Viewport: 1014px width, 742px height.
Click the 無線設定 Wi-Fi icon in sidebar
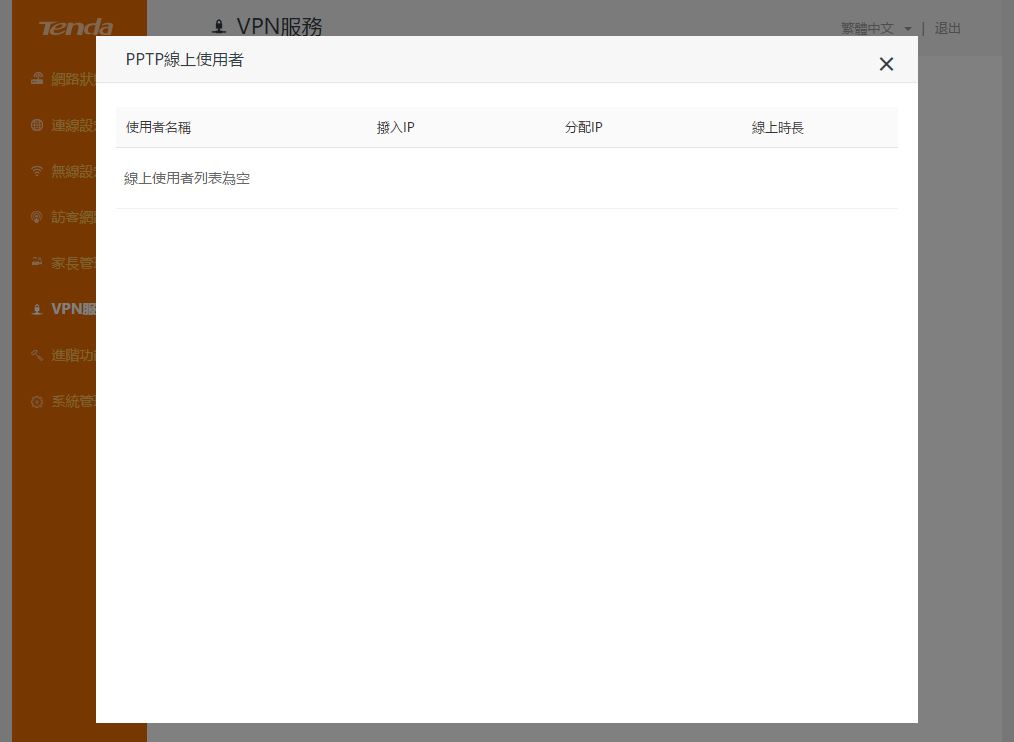[37, 171]
